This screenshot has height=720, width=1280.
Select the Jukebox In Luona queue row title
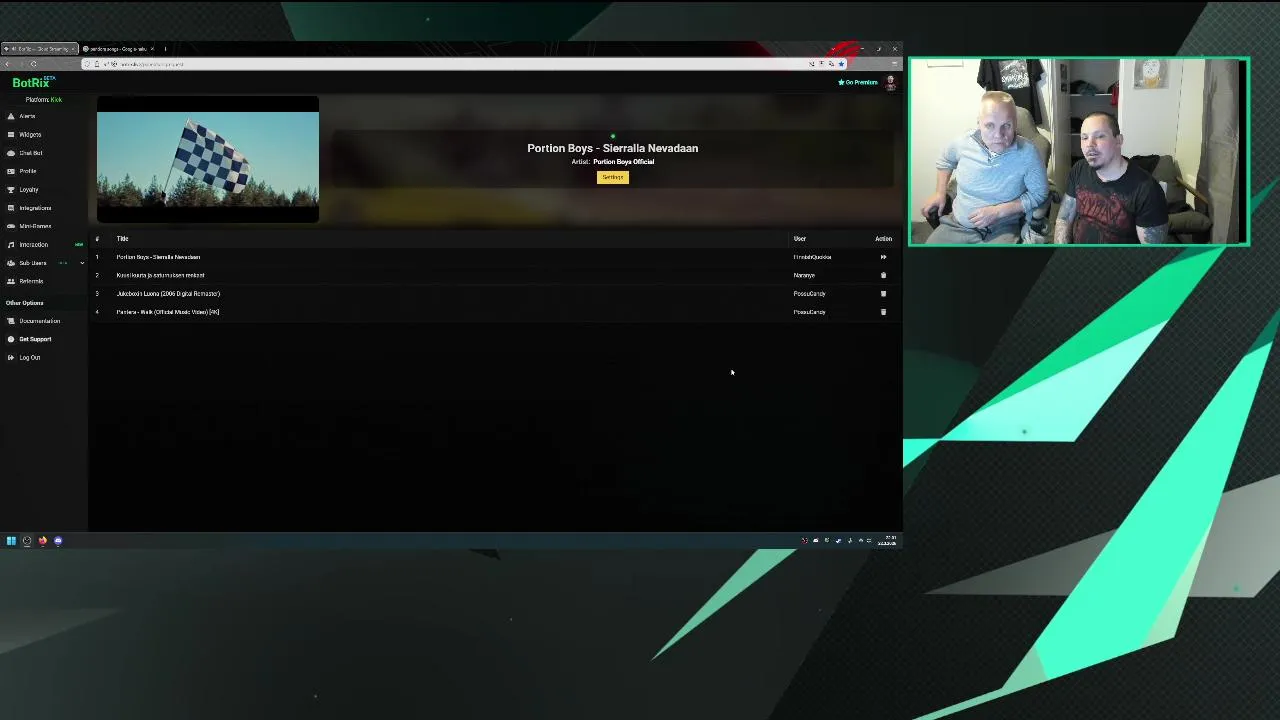168,294
